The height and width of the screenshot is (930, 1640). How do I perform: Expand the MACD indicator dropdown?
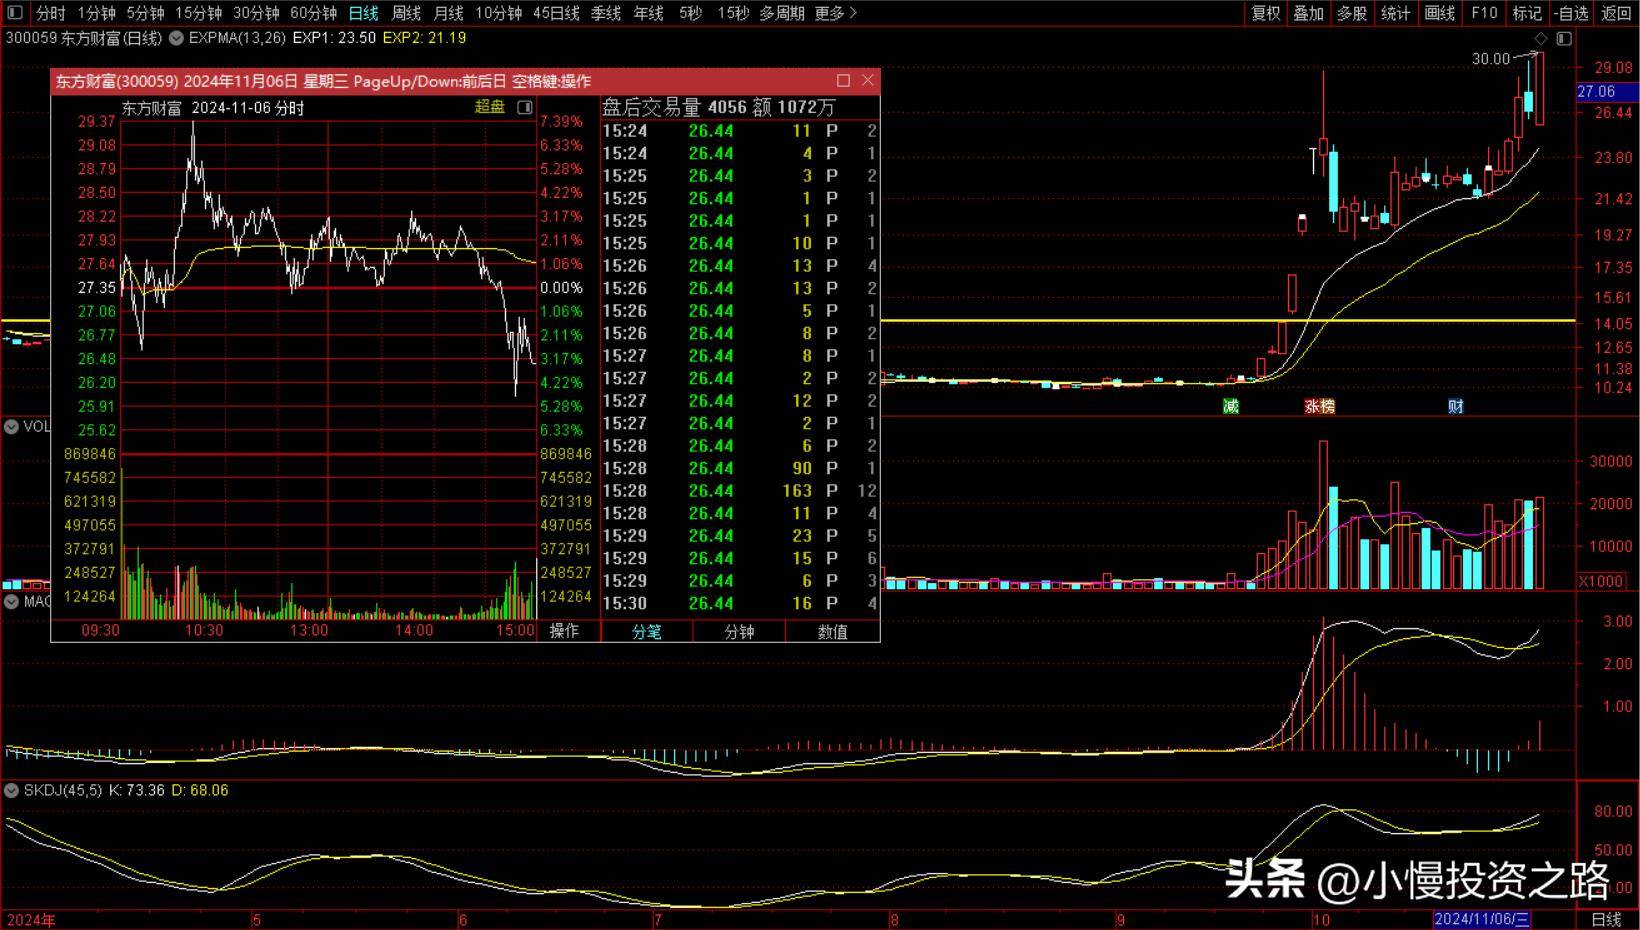pyautogui.click(x=11, y=602)
